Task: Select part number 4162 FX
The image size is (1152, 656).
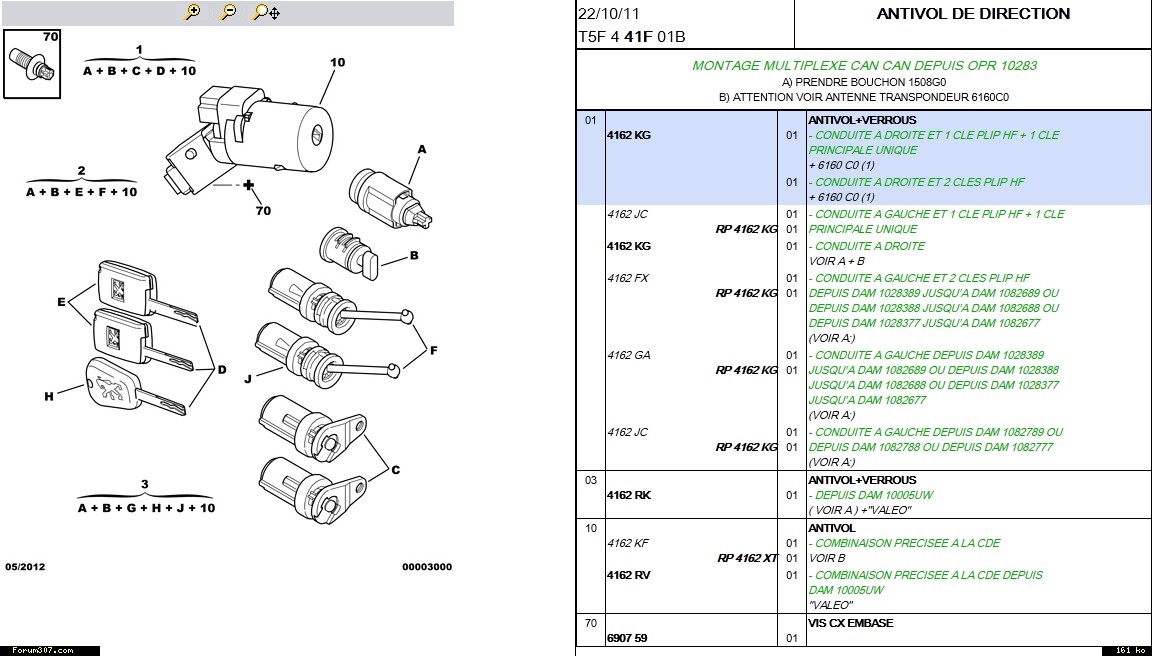Action: (627, 278)
